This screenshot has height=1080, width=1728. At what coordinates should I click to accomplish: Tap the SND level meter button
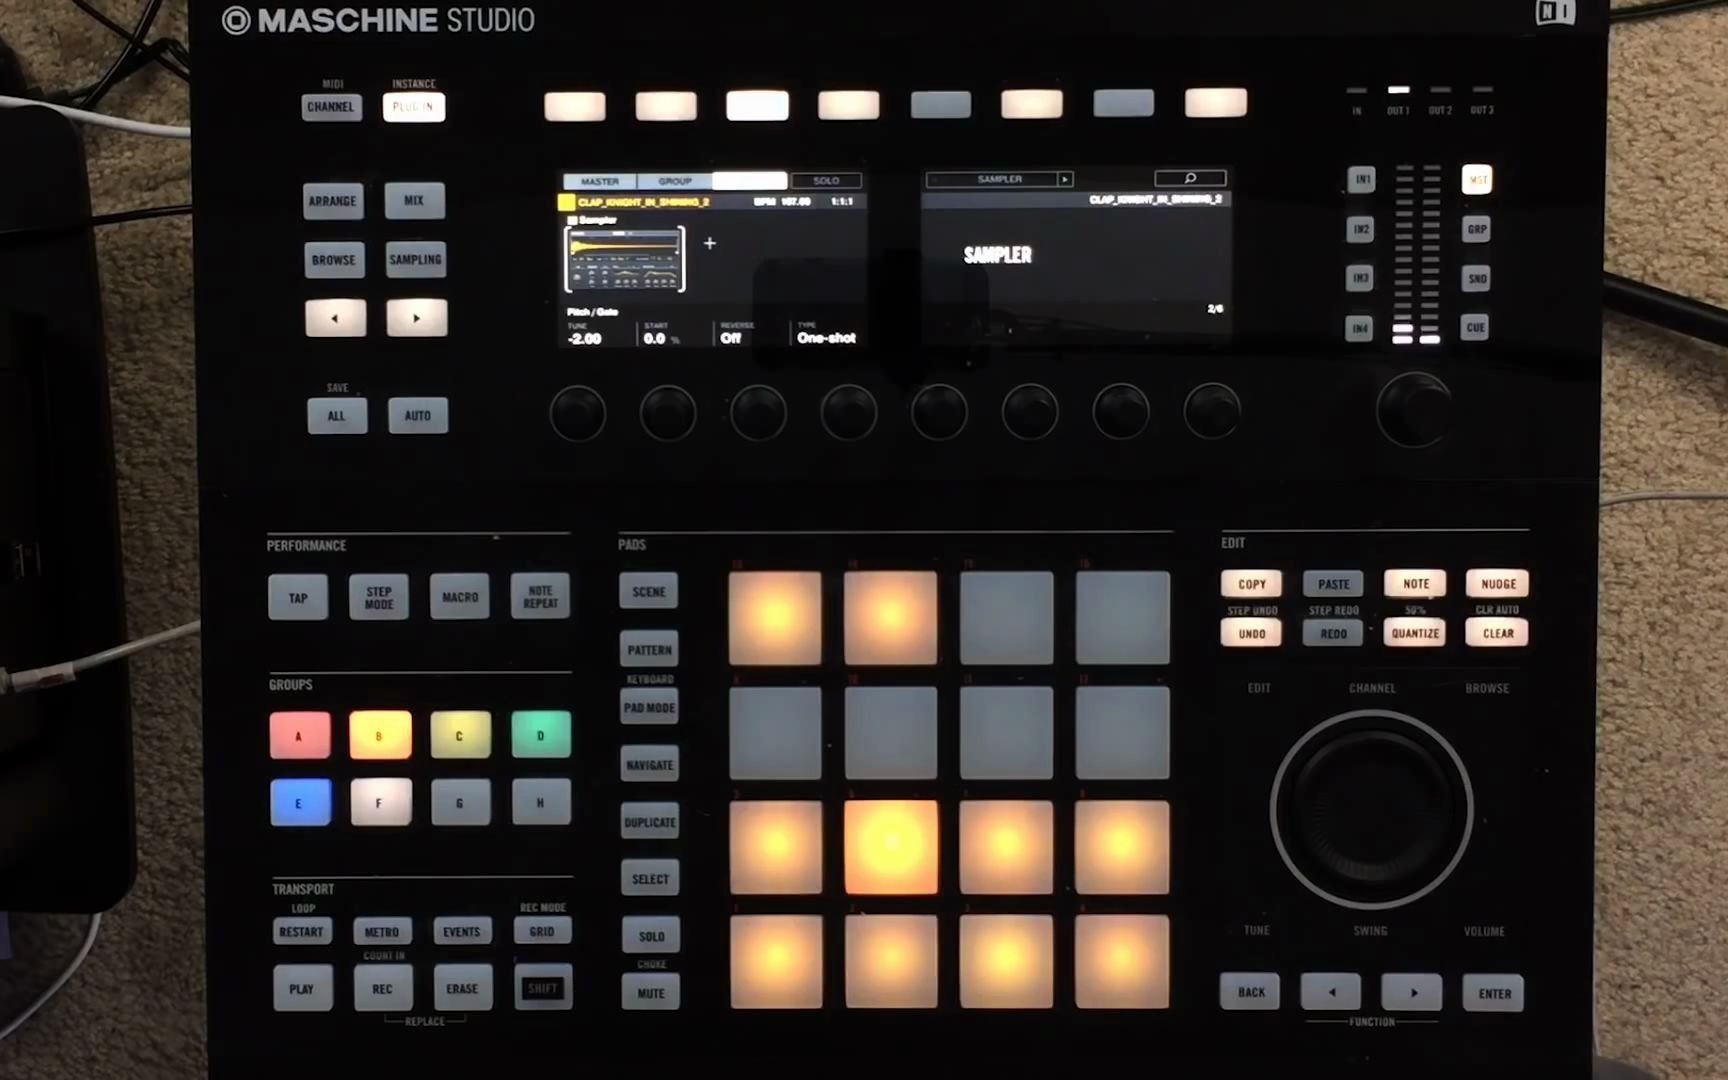1477,278
